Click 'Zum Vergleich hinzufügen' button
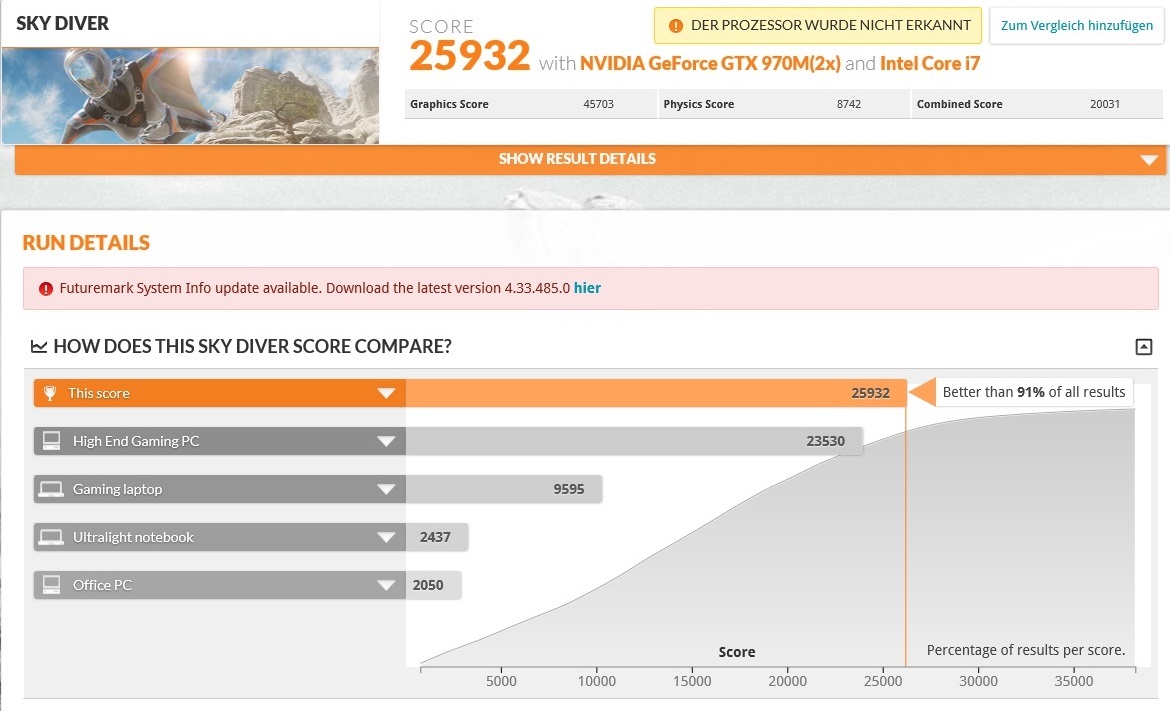The height and width of the screenshot is (711, 1170). (1076, 25)
